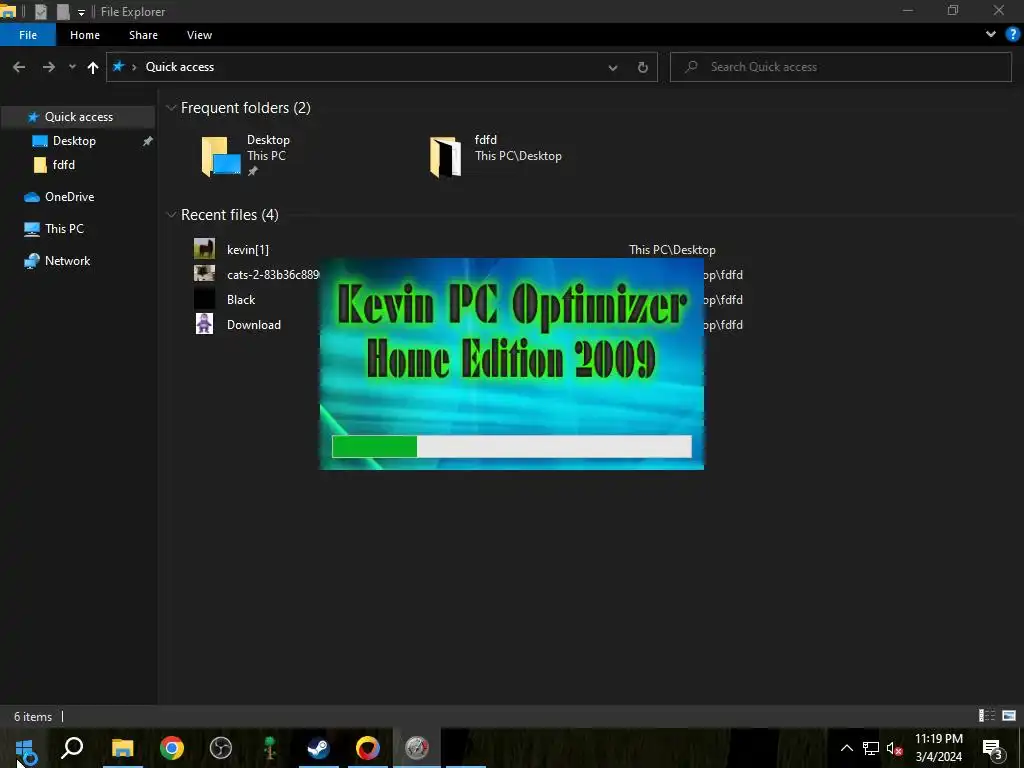Open the Windows Start menu
The width and height of the screenshot is (1024, 768).
tap(25, 748)
